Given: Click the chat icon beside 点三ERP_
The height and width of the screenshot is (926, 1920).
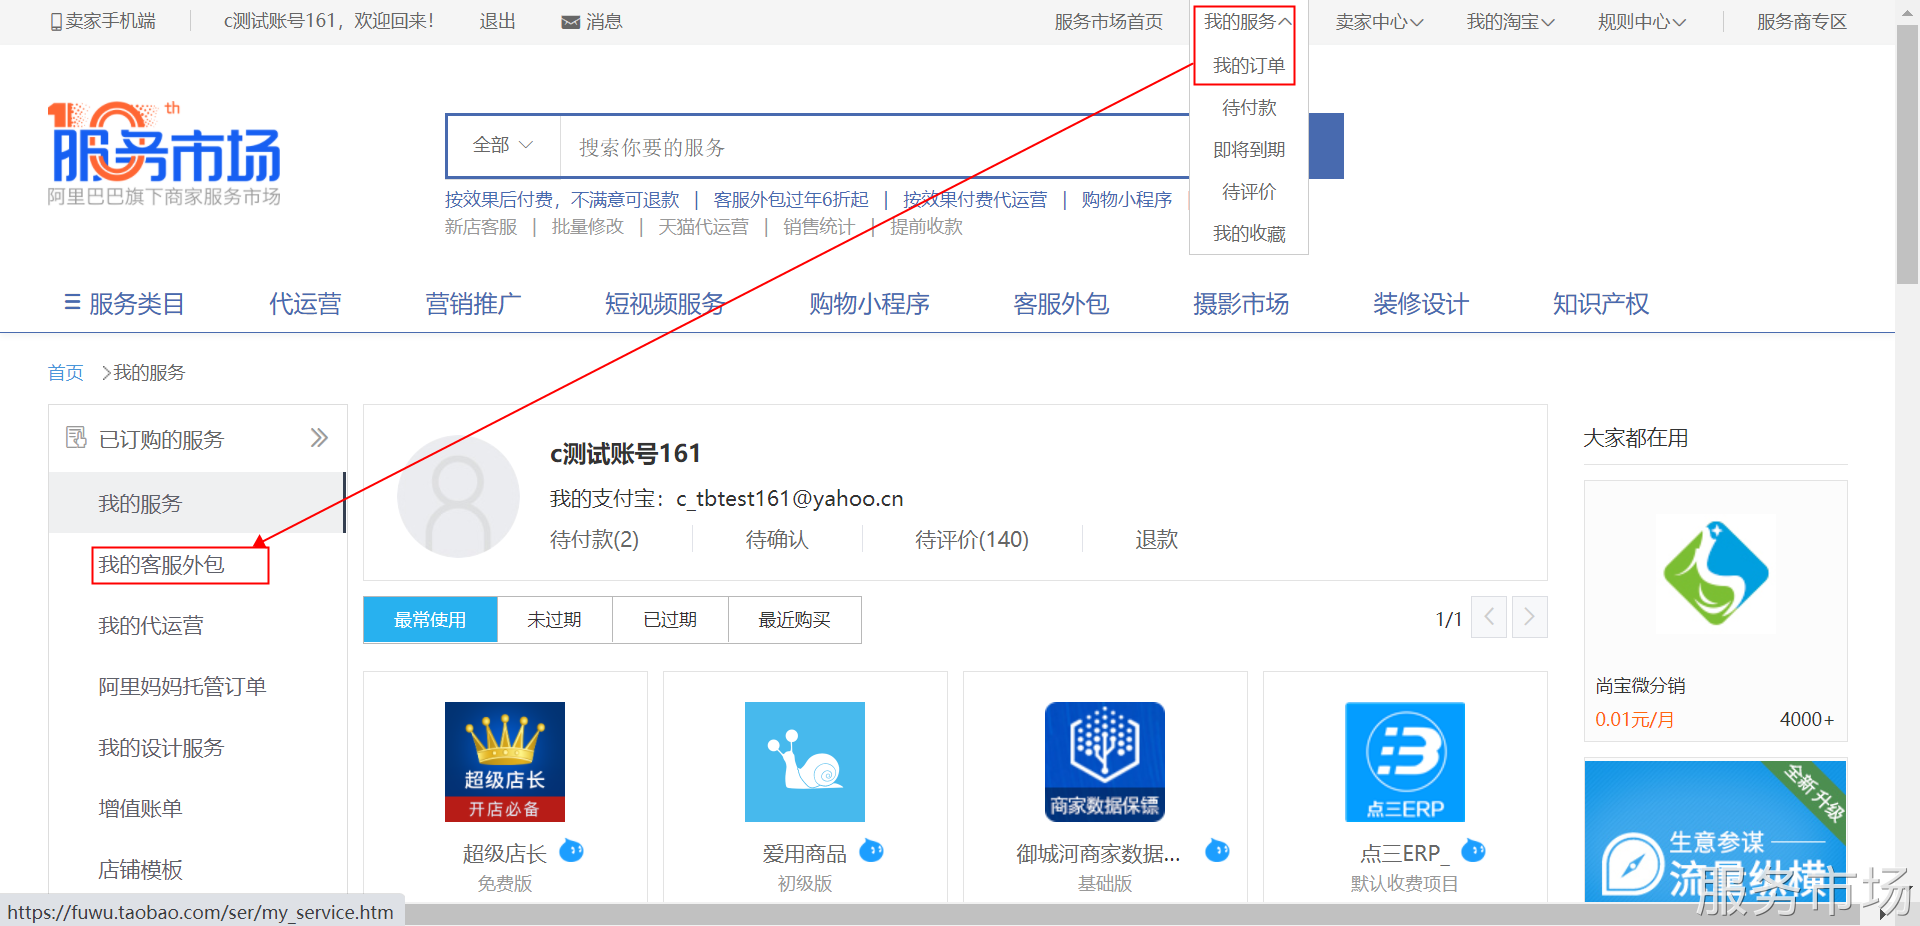Looking at the screenshot, I should tap(1473, 851).
